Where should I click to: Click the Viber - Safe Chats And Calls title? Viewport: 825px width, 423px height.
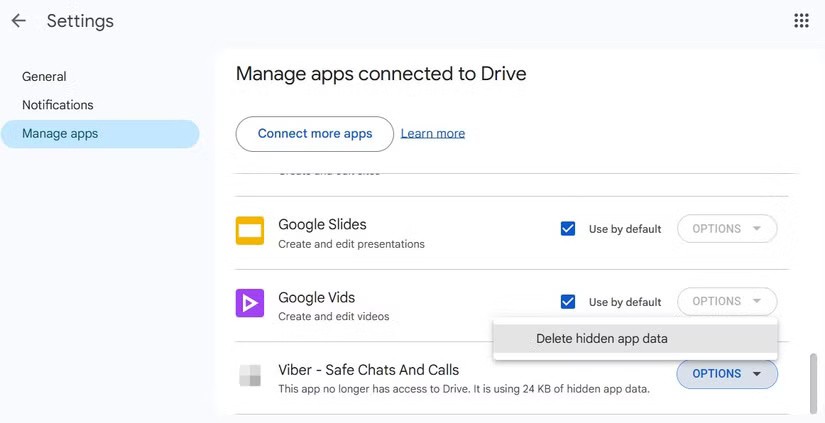pyautogui.click(x=368, y=370)
